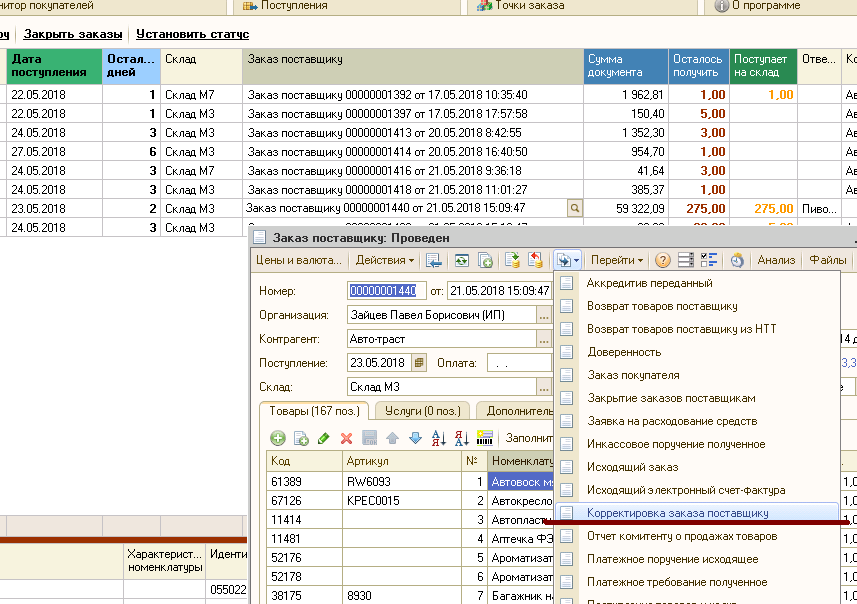857x604 pixels.
Task: Click Закрыть заказы button
Action: [x=73, y=34]
